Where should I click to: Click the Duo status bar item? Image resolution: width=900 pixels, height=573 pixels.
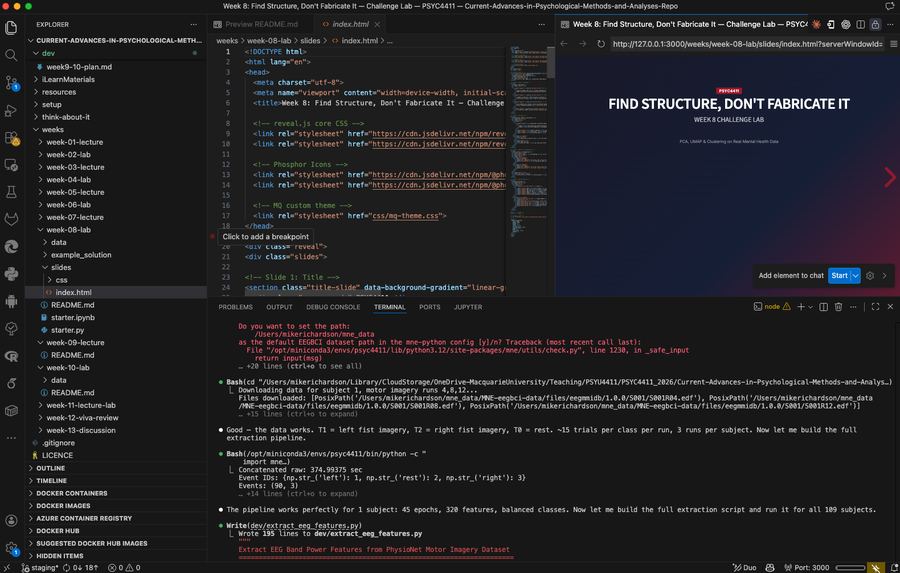pyautogui.click(x=744, y=567)
